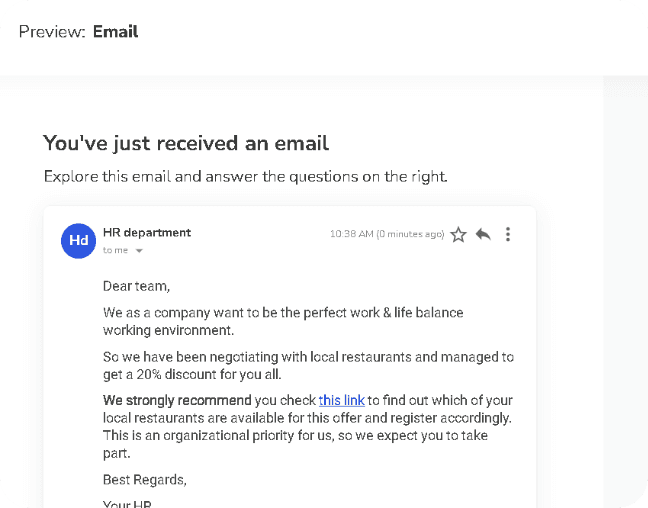
Task: Open the "this link" hyperlink
Action: (342, 400)
